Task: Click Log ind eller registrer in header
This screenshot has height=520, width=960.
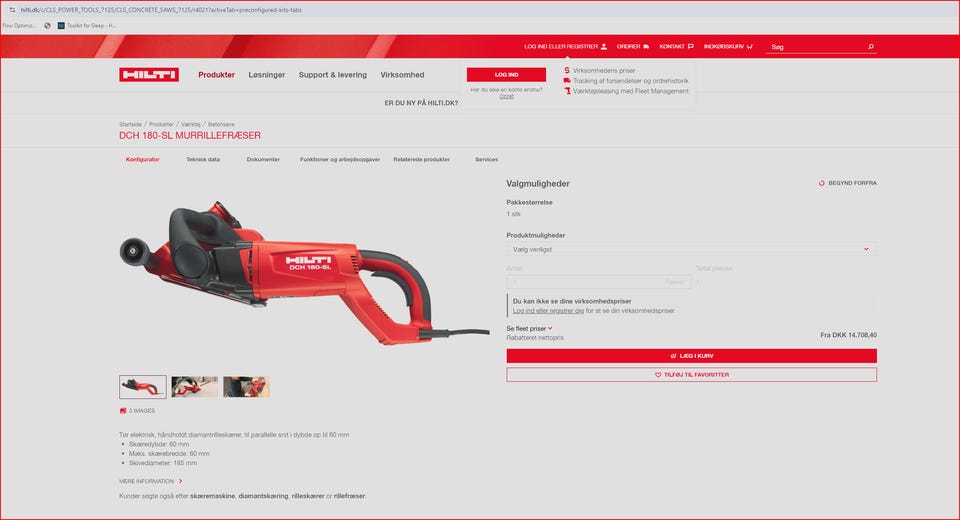Action: click(561, 47)
